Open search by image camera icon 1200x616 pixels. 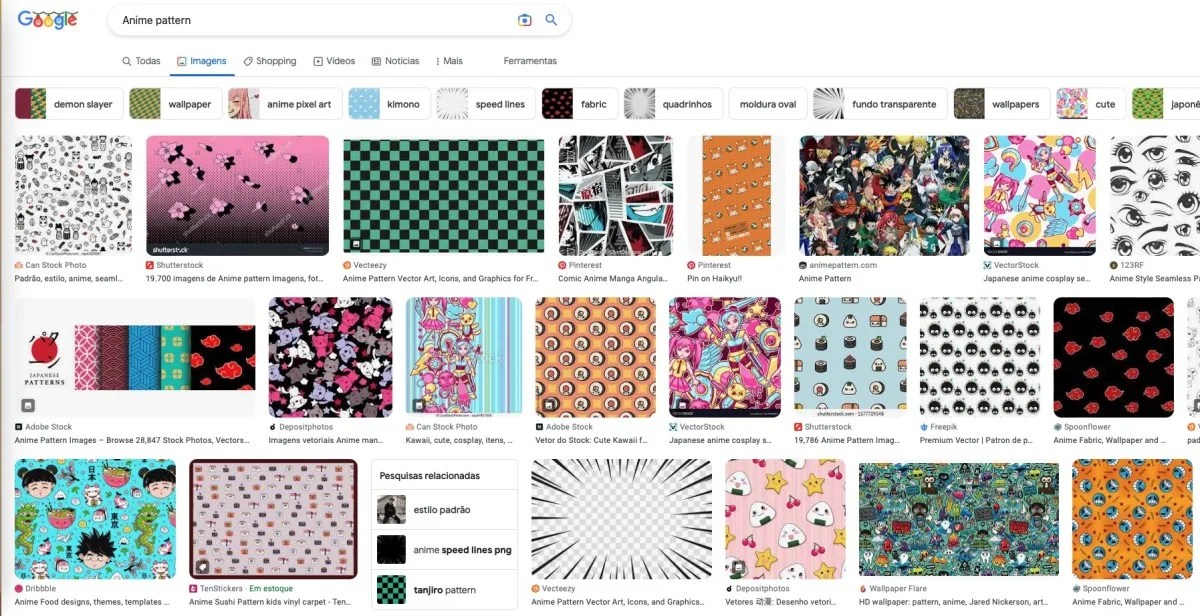[524, 20]
